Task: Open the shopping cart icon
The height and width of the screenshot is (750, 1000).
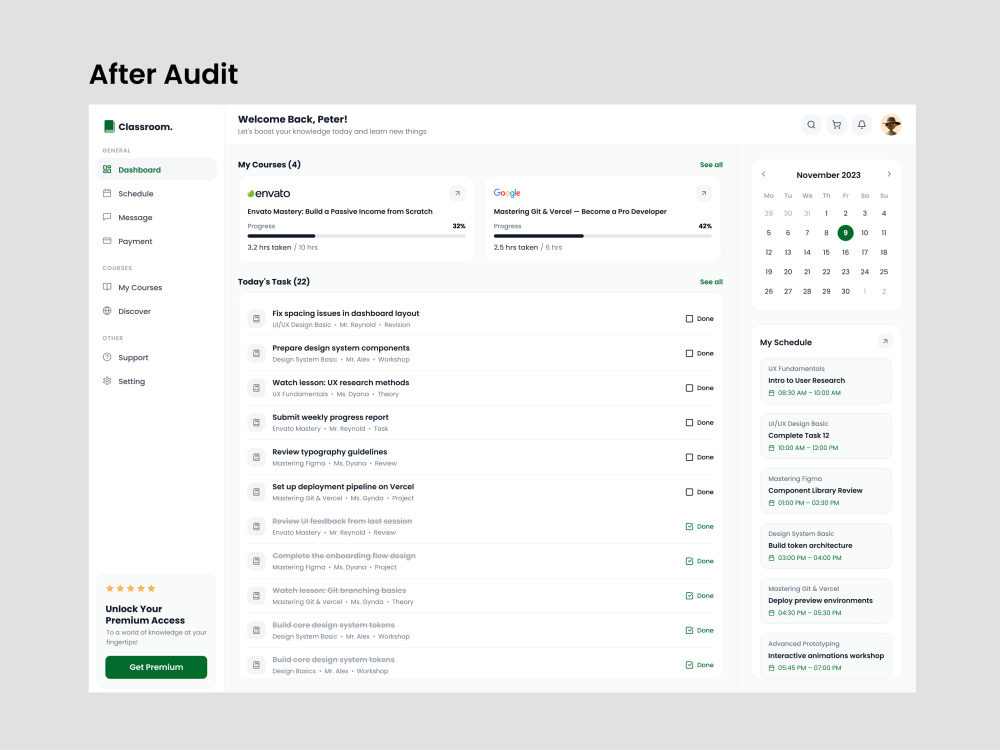Action: tap(837, 125)
